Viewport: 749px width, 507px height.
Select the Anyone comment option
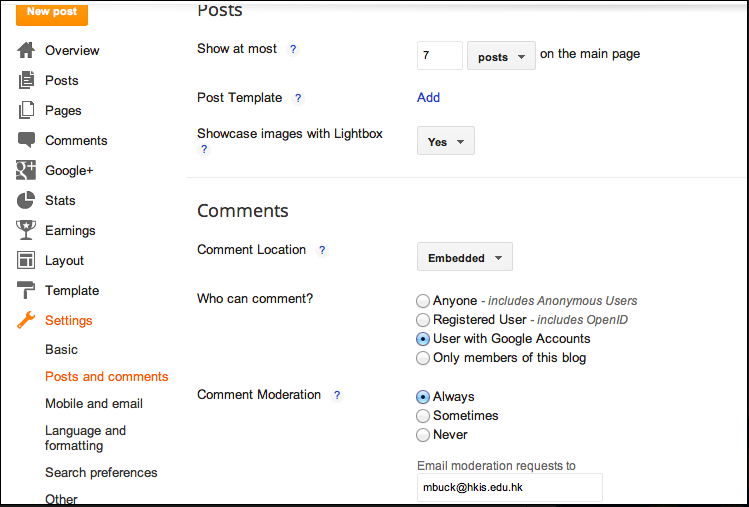[x=424, y=301]
